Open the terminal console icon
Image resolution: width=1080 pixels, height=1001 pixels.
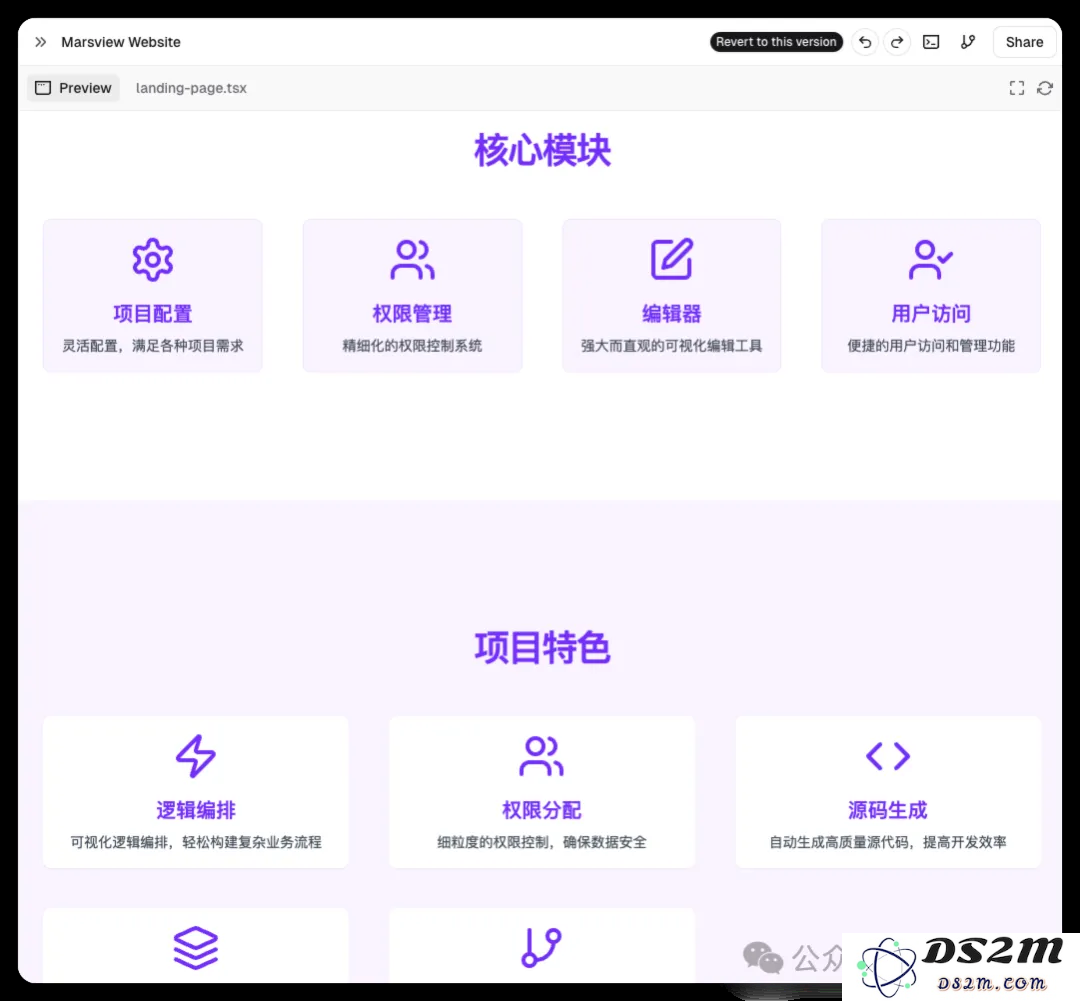coord(931,42)
